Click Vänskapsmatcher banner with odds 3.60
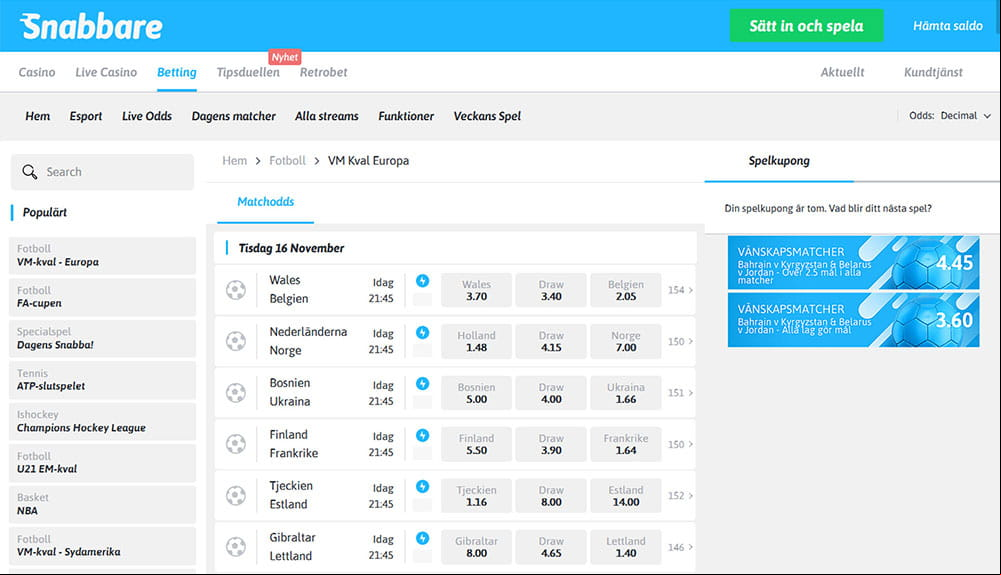The image size is (1001, 575). click(x=854, y=320)
